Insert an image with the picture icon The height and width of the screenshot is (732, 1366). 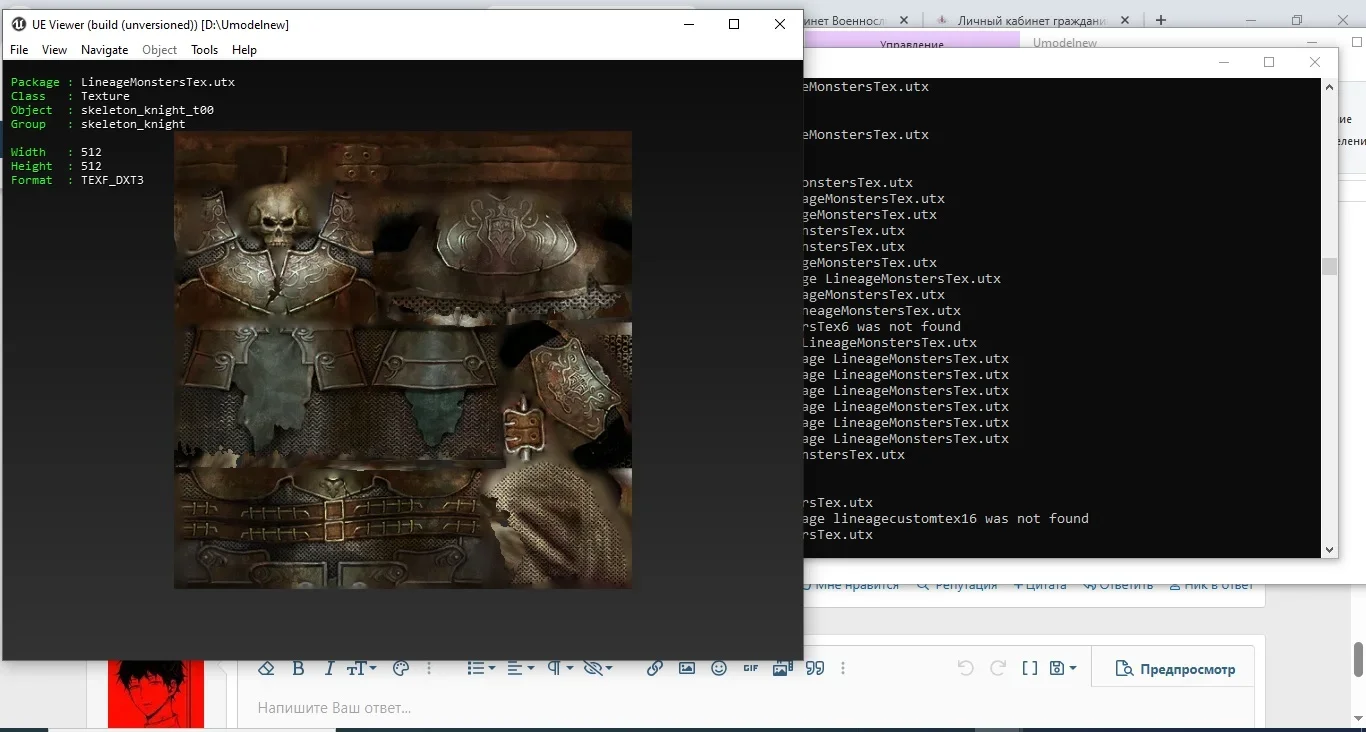[687, 668]
